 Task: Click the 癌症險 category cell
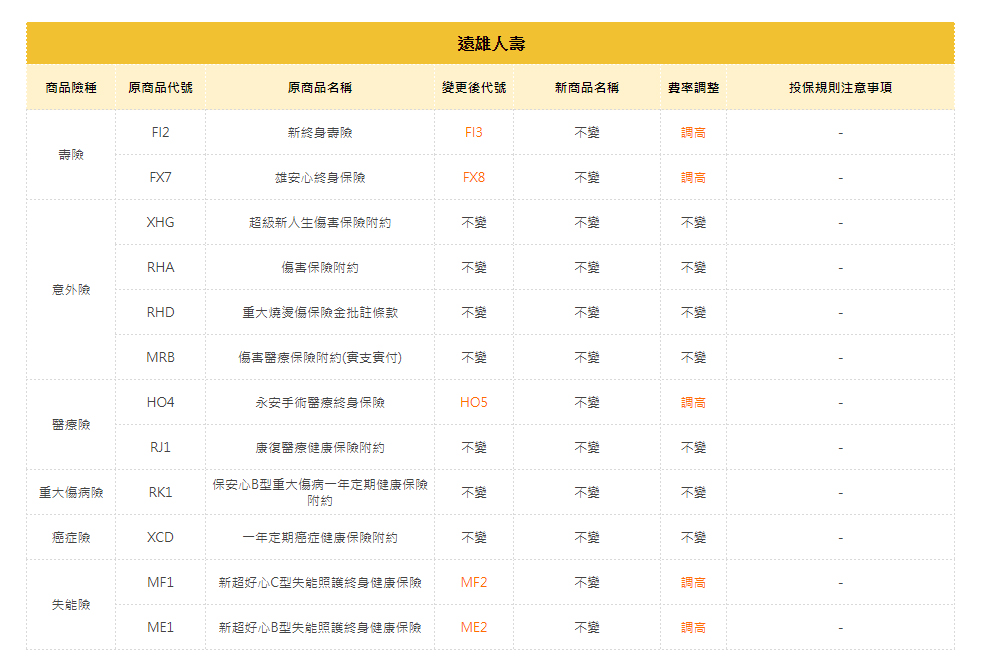tap(71, 537)
